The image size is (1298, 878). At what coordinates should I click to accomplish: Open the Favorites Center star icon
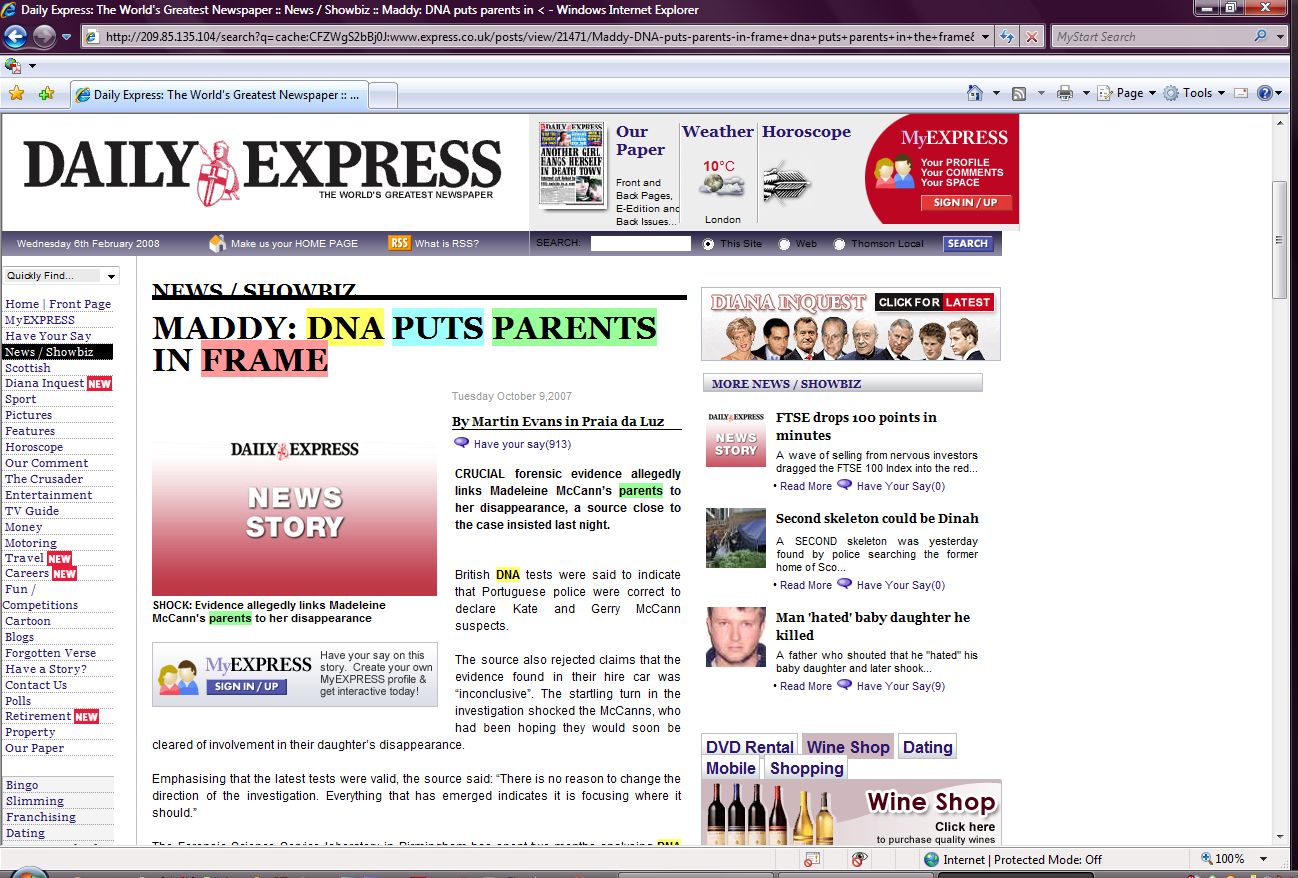coord(16,94)
